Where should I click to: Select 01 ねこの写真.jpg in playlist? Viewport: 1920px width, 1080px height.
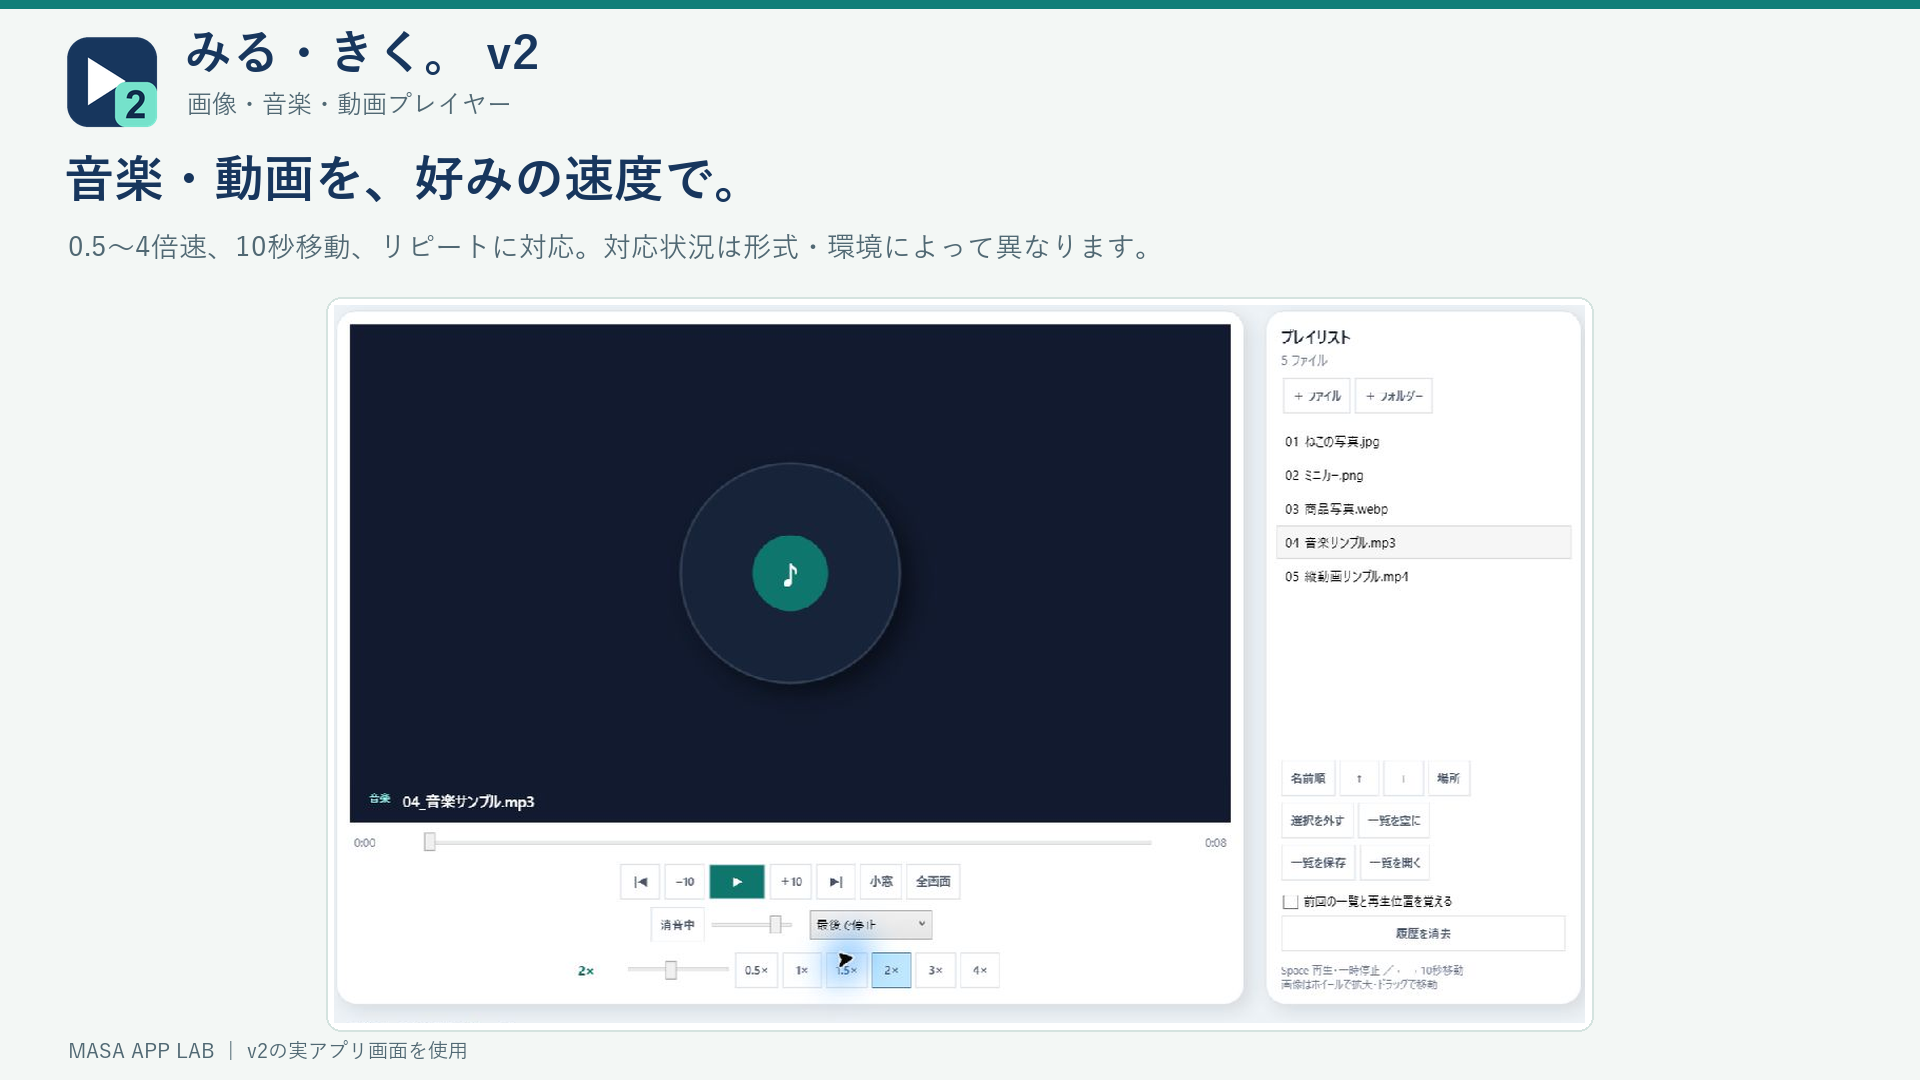[x=1423, y=441]
